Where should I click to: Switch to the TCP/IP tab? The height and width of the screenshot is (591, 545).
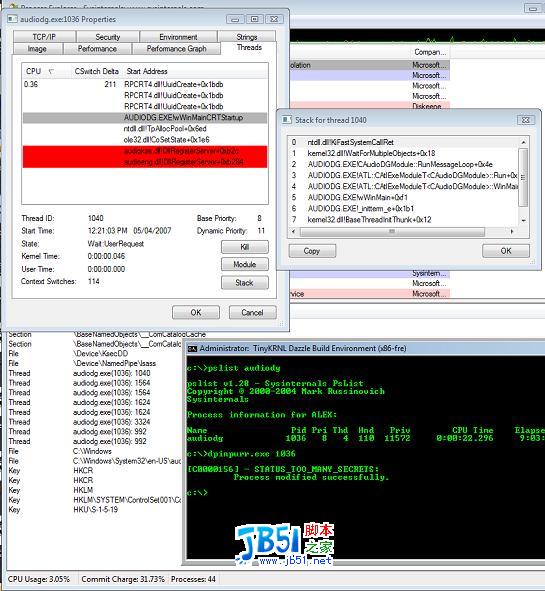click(x=44, y=37)
